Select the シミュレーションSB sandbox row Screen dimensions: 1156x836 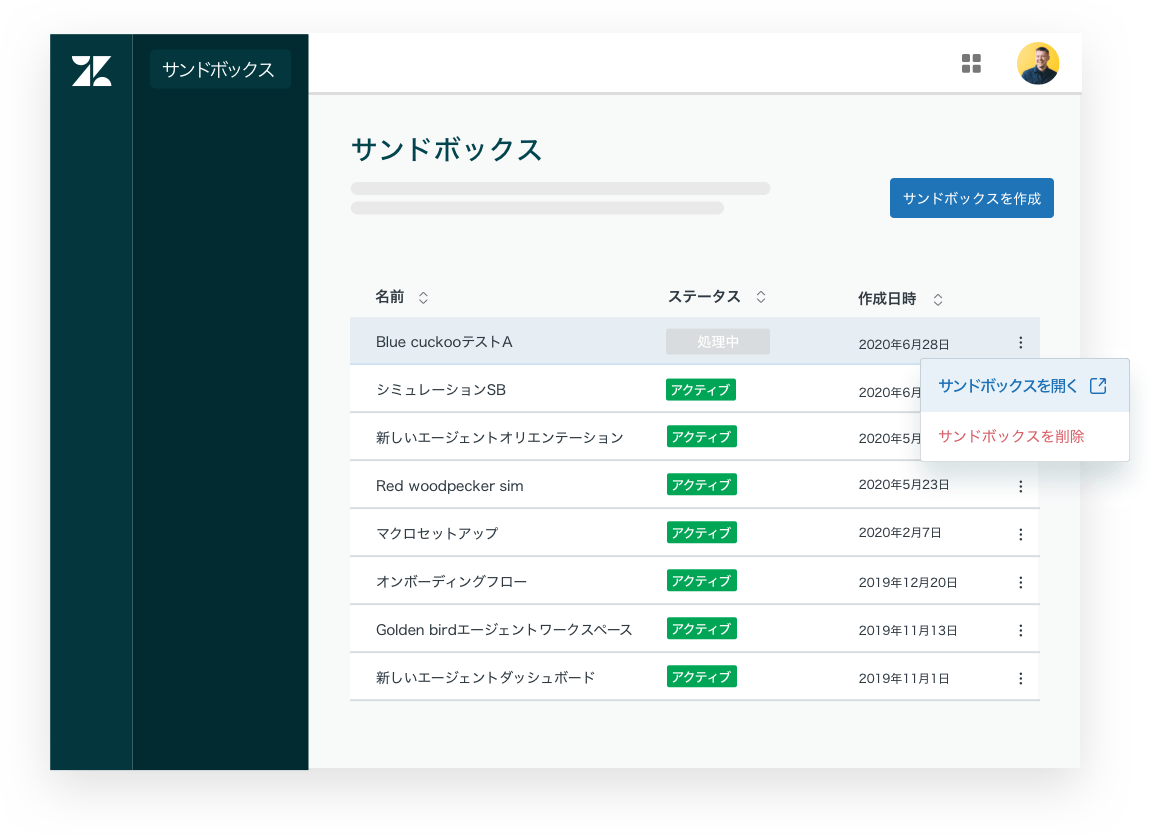pos(441,390)
